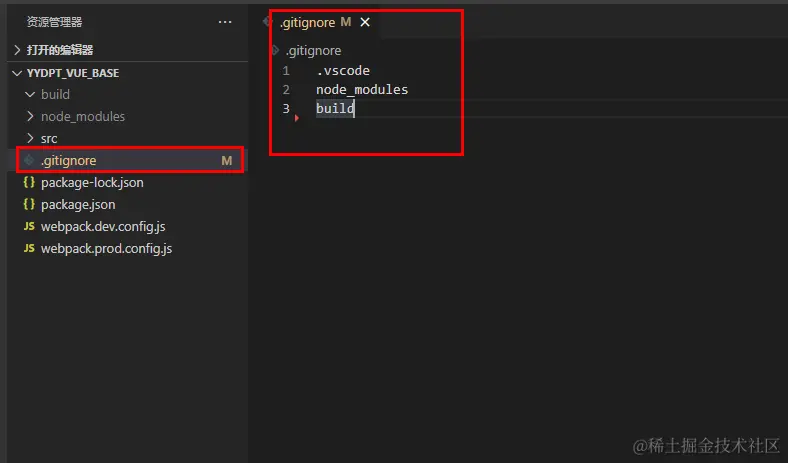Expand the src folder
The width and height of the screenshot is (788, 463).
coord(30,138)
